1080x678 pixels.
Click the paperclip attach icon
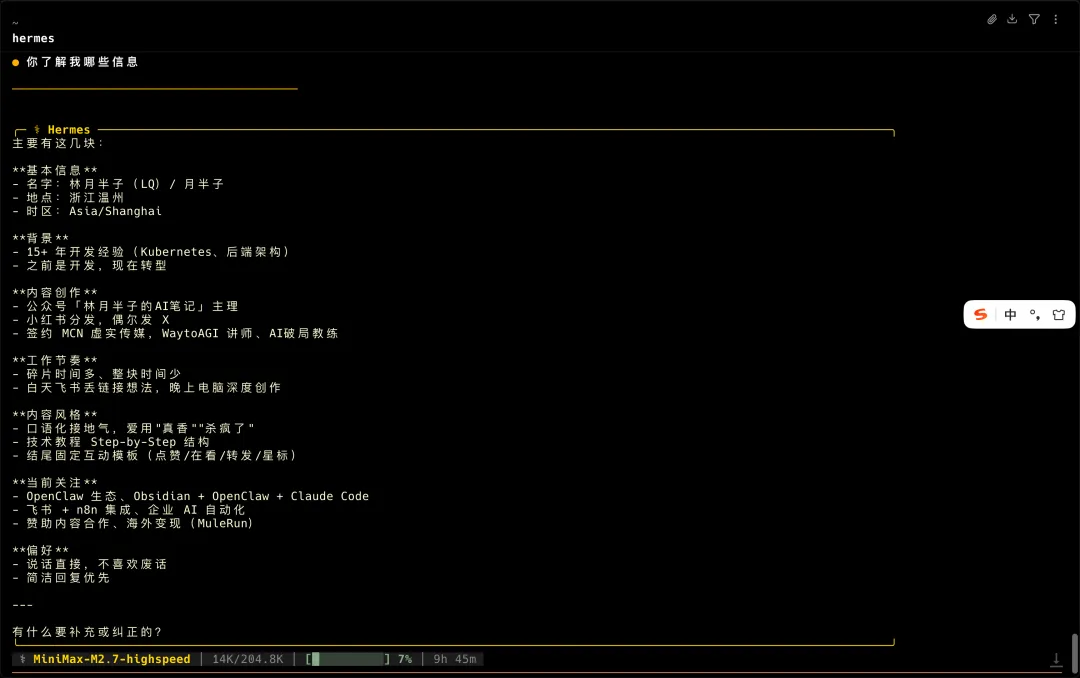pos(992,19)
